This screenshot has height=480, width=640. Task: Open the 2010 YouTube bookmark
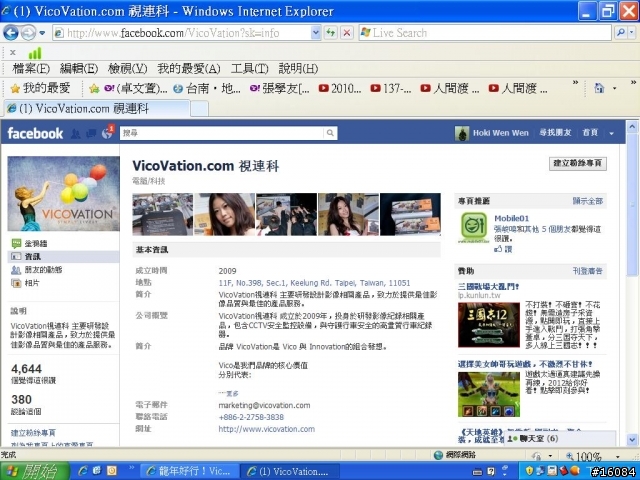click(x=340, y=88)
